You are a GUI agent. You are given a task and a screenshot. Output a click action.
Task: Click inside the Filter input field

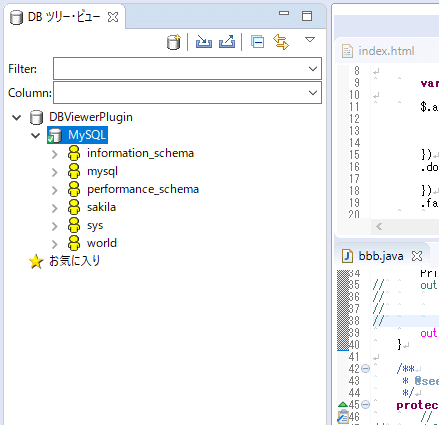click(x=180, y=69)
